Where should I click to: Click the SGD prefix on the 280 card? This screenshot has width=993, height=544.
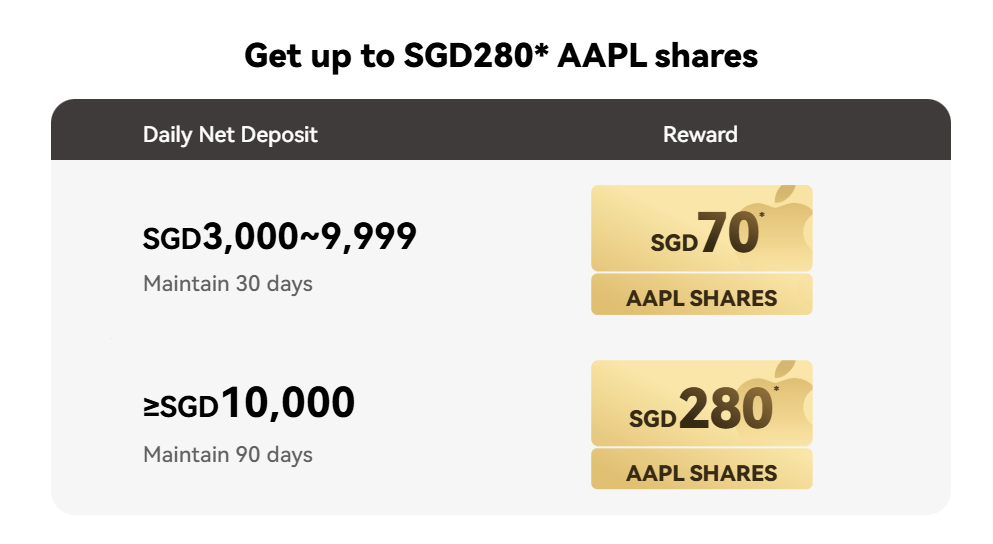pyautogui.click(x=653, y=418)
